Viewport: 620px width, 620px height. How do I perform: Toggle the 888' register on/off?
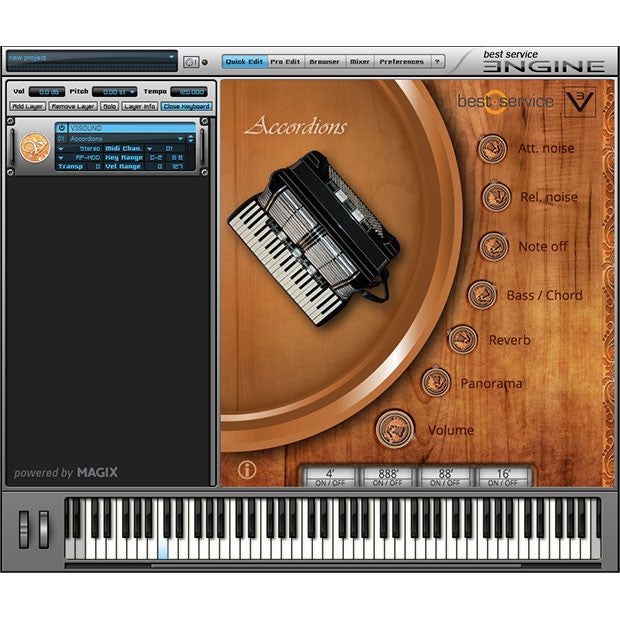(390, 477)
